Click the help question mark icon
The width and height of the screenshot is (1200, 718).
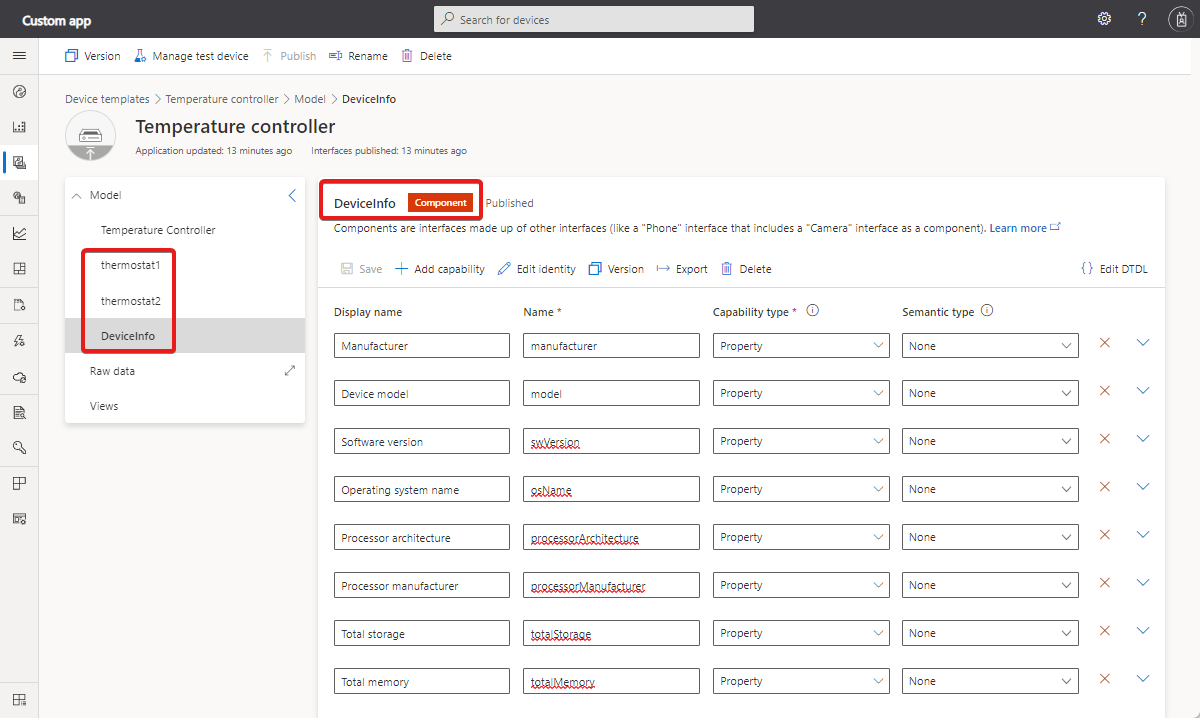coord(1142,19)
